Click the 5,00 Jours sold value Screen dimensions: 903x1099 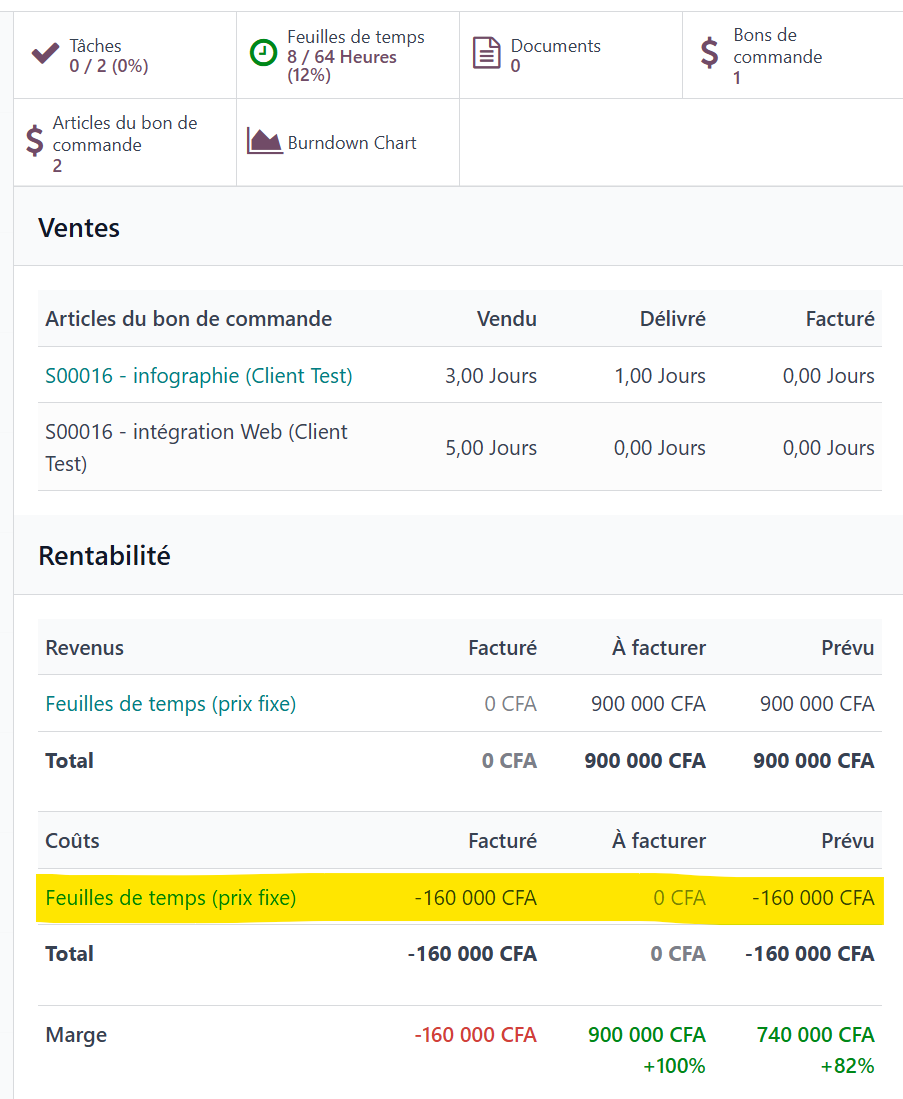[x=491, y=448]
